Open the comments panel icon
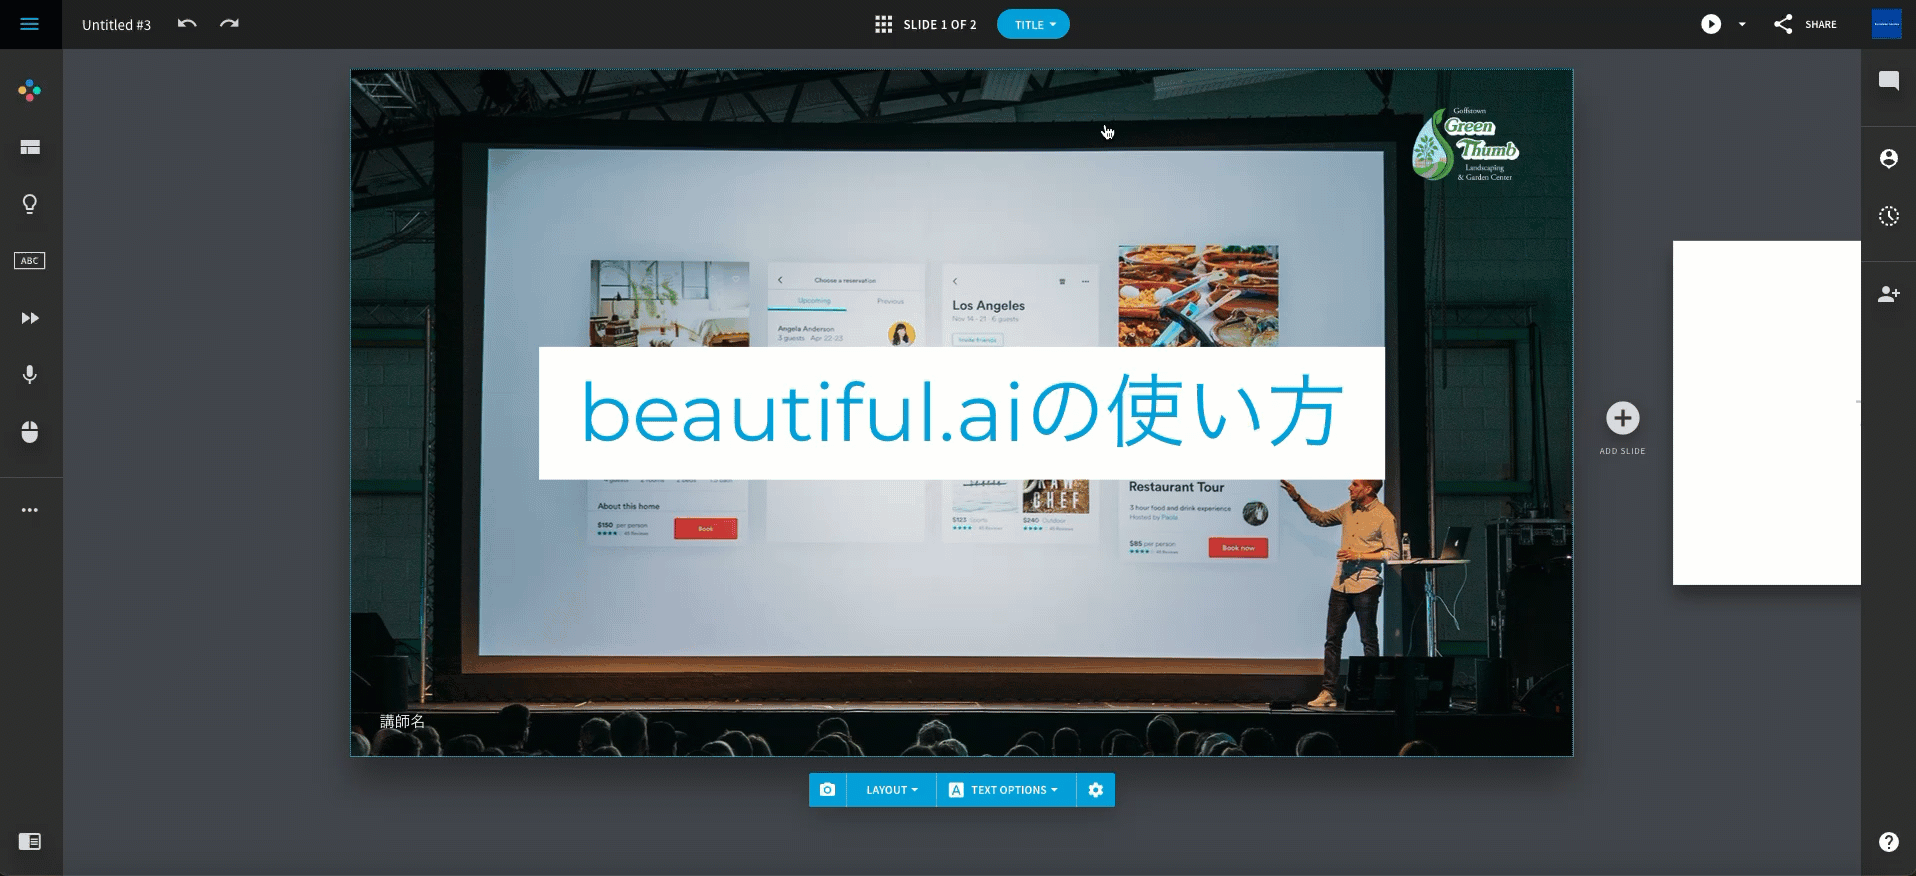1916x876 pixels. 1888,81
